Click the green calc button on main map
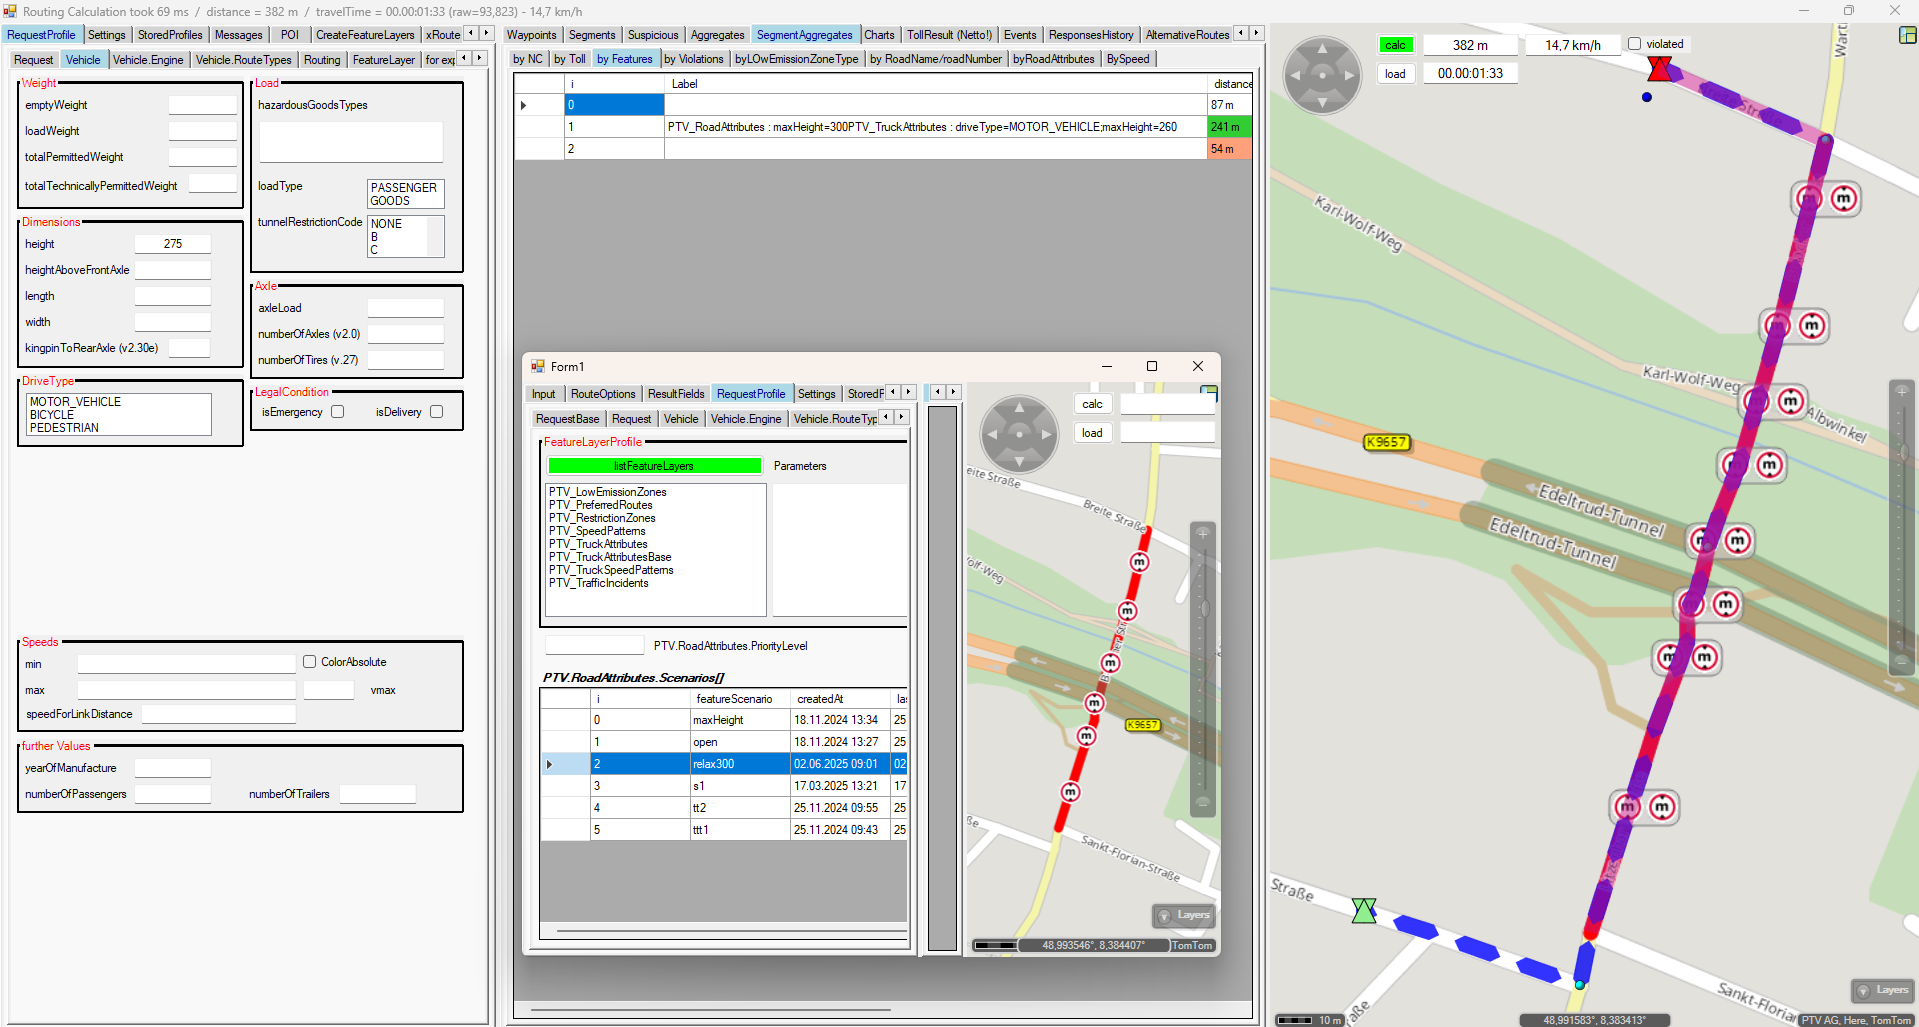The image size is (1919, 1027). 1395,45
